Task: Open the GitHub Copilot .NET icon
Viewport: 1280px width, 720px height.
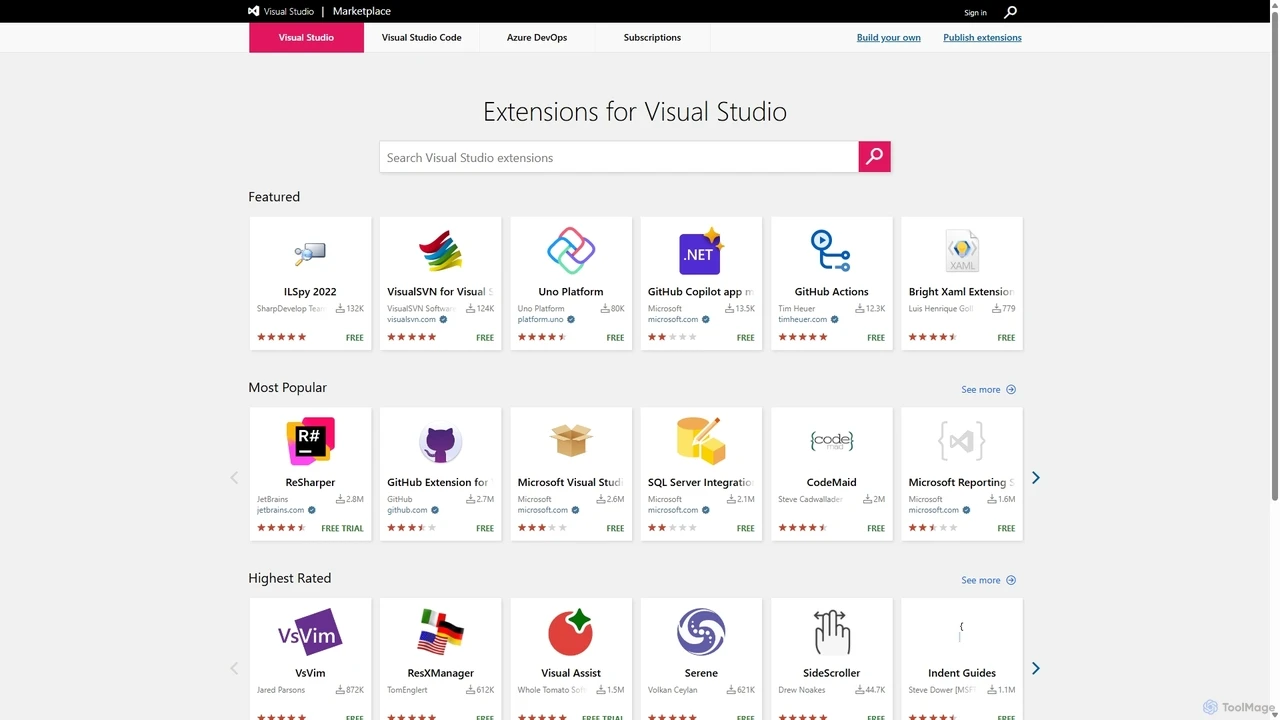Action: [701, 251]
